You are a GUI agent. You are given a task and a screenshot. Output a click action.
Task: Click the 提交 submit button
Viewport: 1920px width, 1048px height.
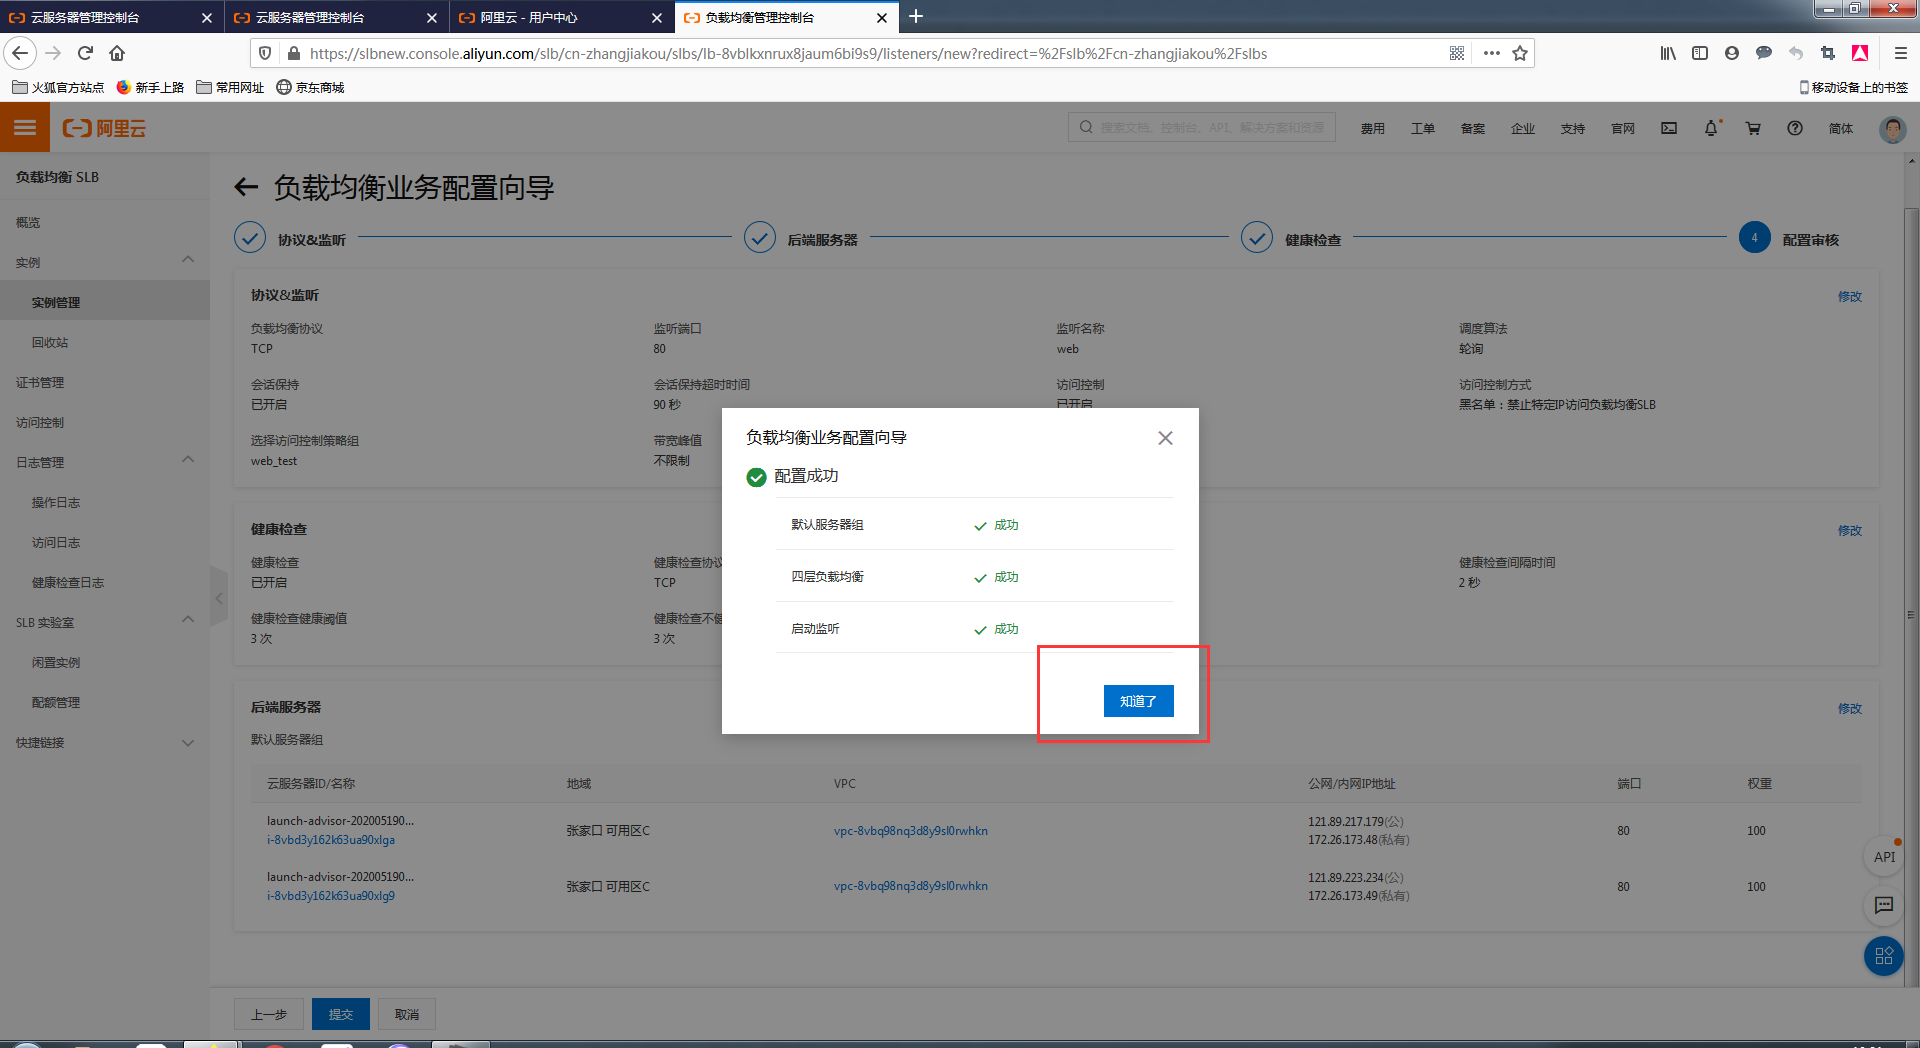(x=340, y=1014)
